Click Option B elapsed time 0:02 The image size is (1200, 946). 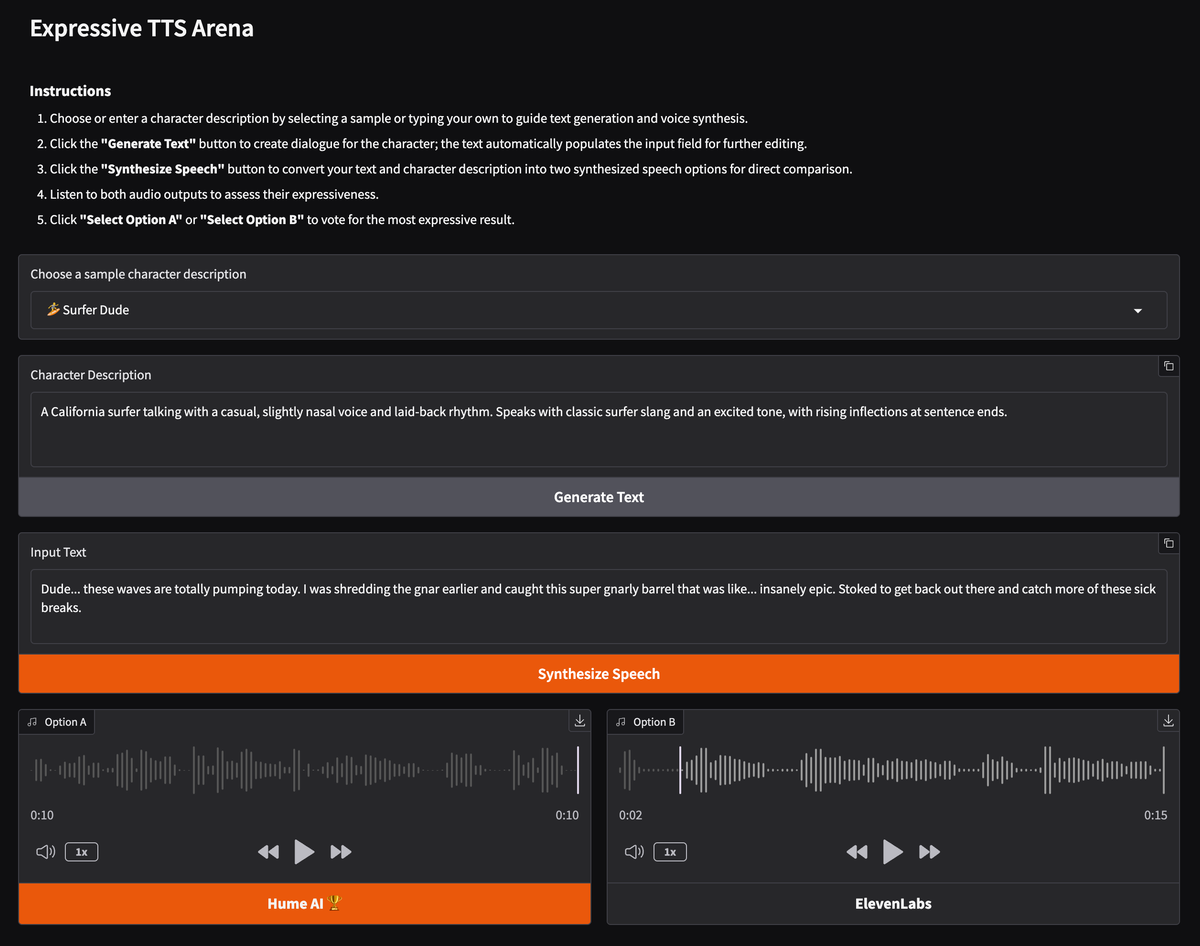click(x=631, y=815)
